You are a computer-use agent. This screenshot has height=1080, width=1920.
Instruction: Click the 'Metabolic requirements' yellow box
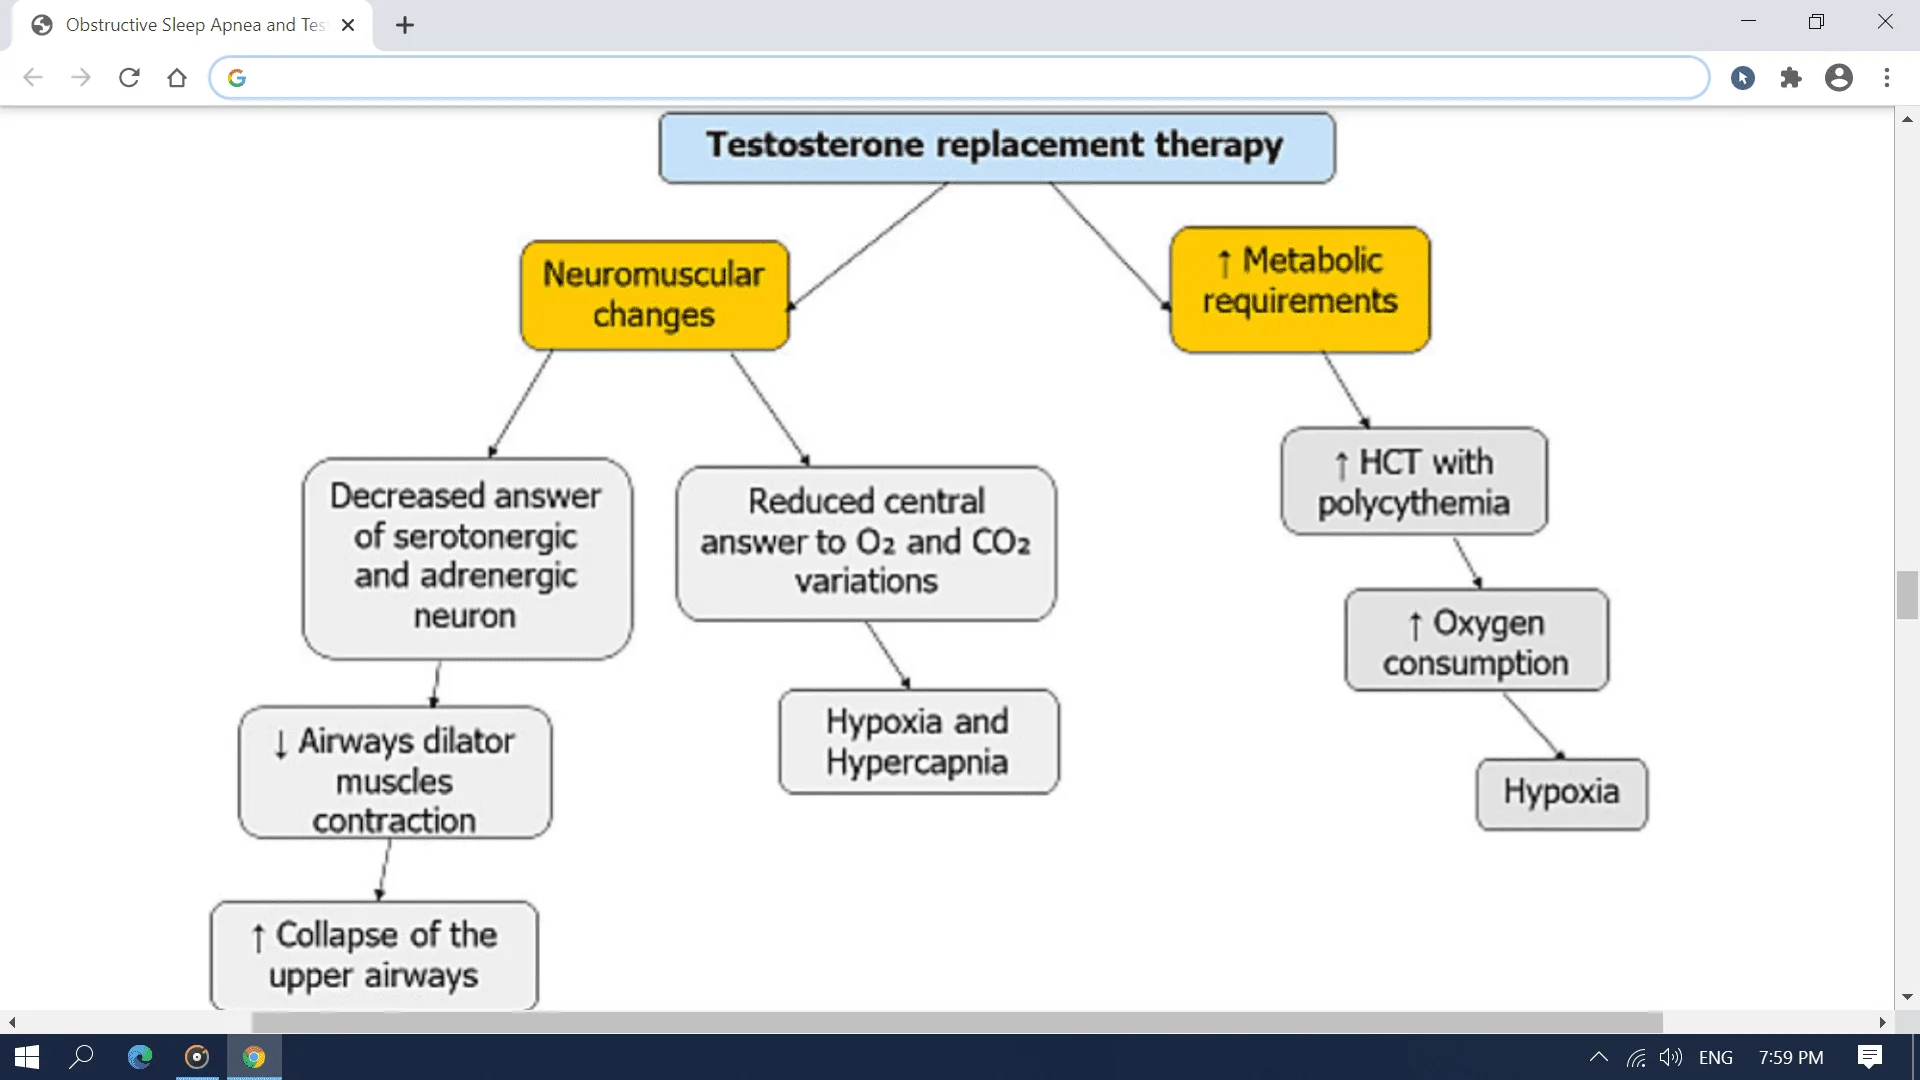click(1300, 289)
